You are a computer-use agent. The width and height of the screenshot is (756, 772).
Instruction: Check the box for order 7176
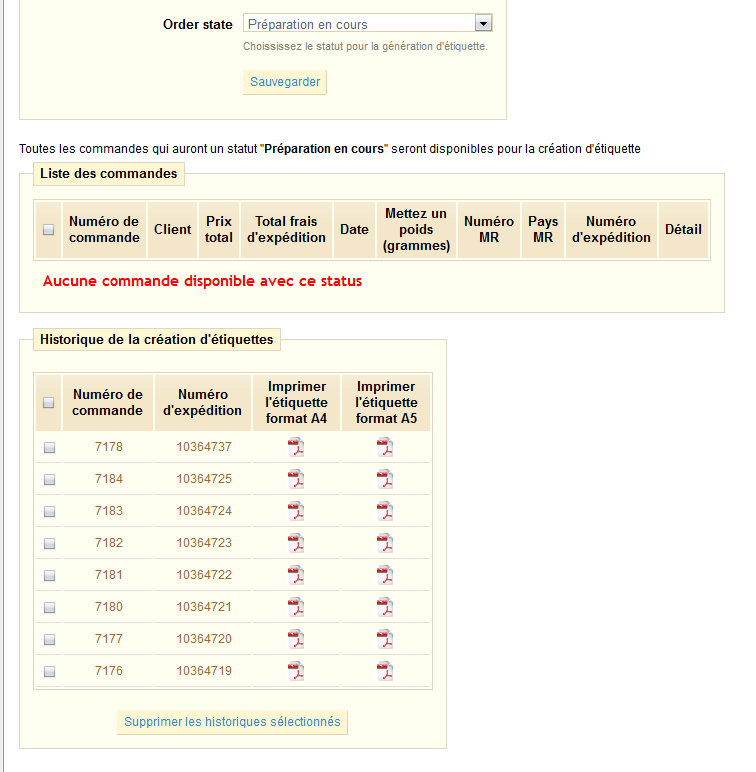click(x=49, y=672)
